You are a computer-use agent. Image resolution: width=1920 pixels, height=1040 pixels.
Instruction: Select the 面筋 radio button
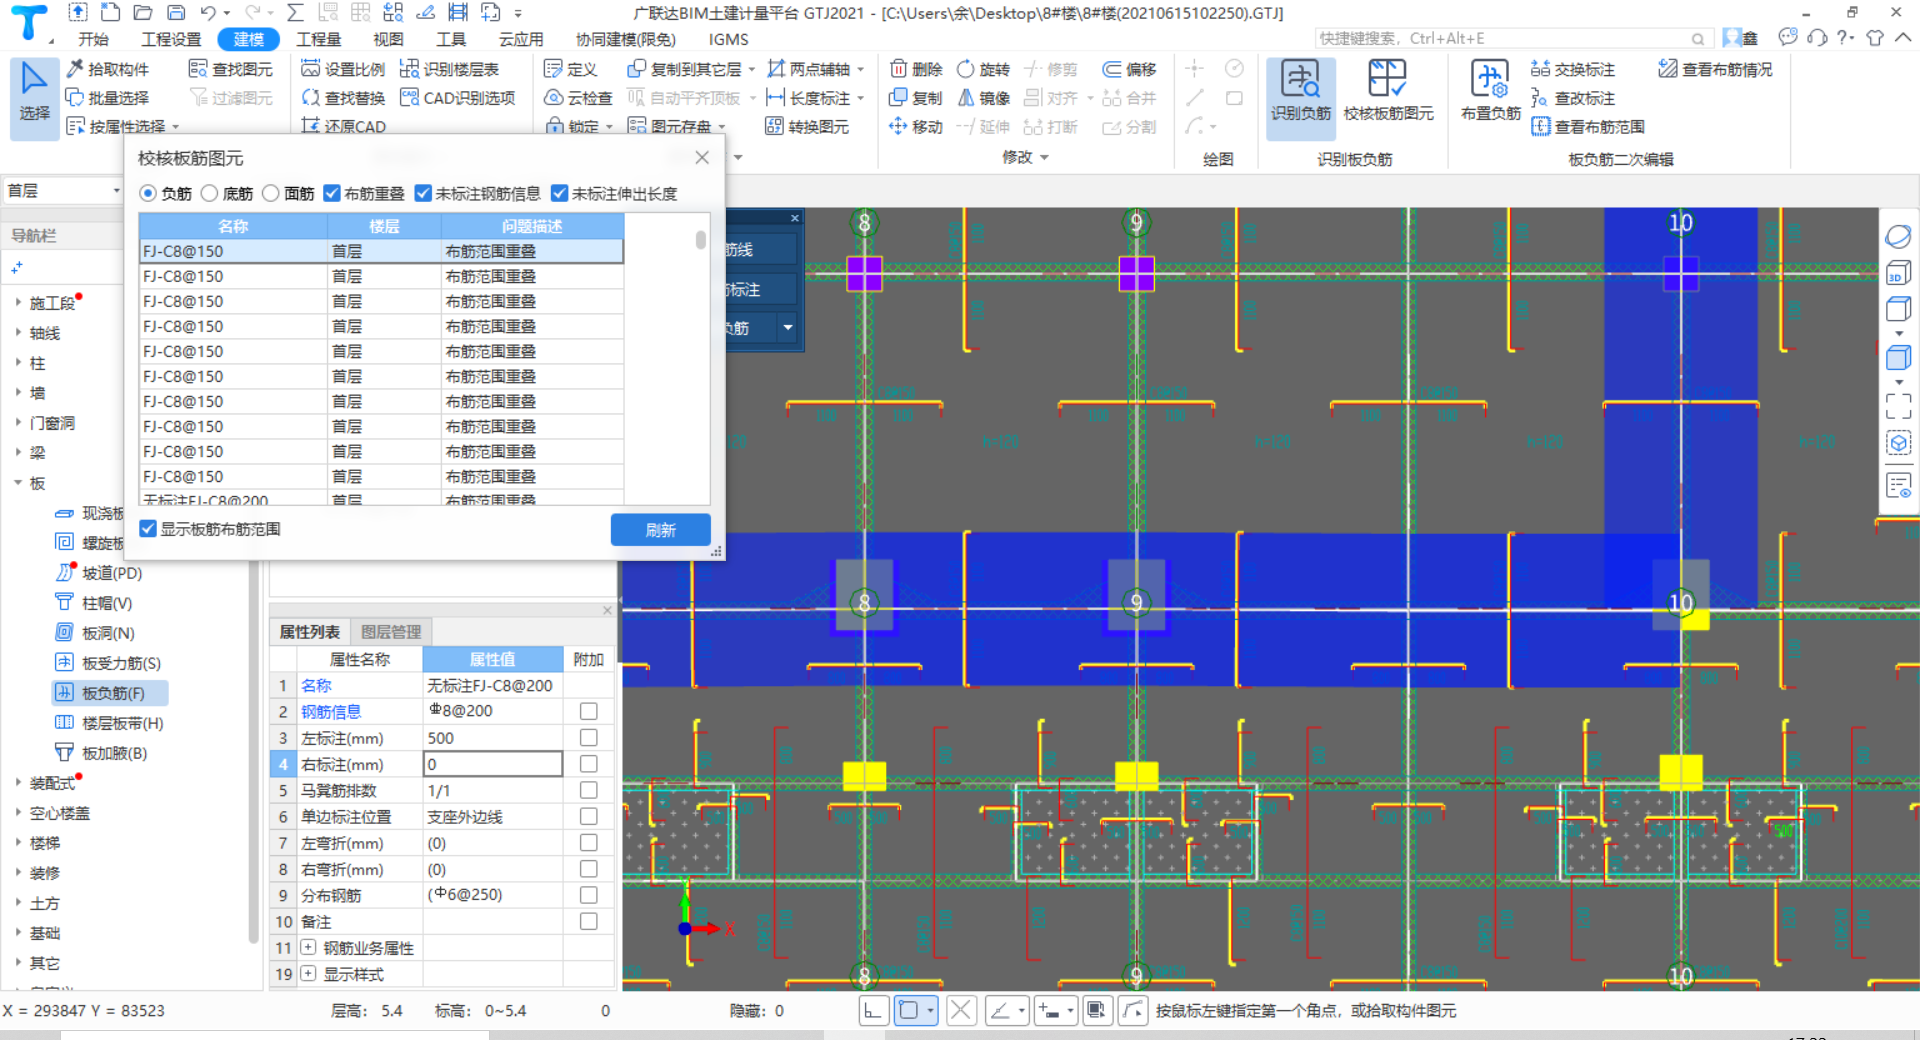[270, 194]
